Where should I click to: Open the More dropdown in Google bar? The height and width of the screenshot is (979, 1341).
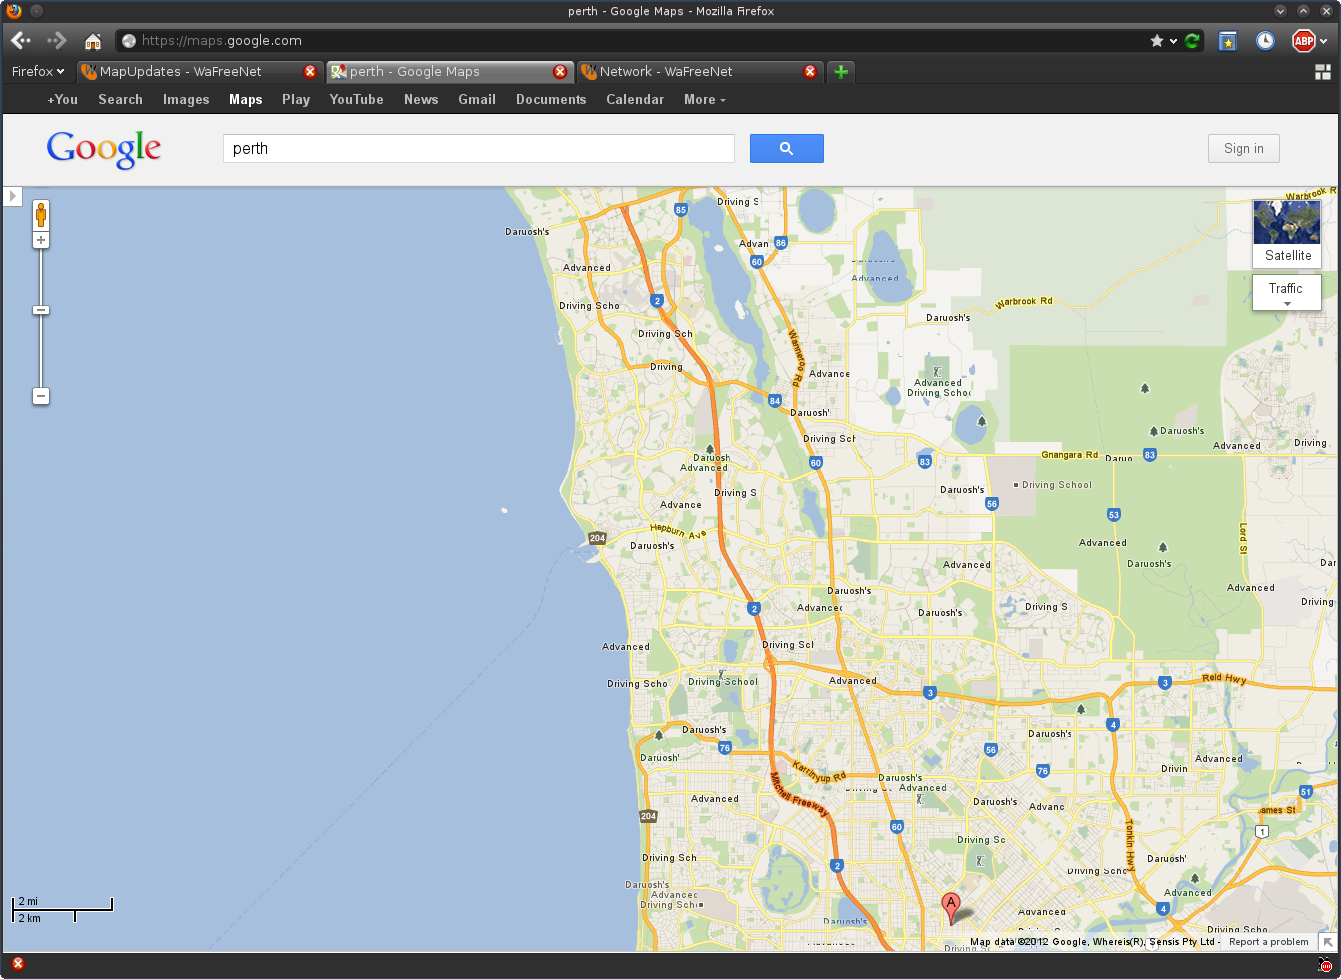pyautogui.click(x=704, y=99)
